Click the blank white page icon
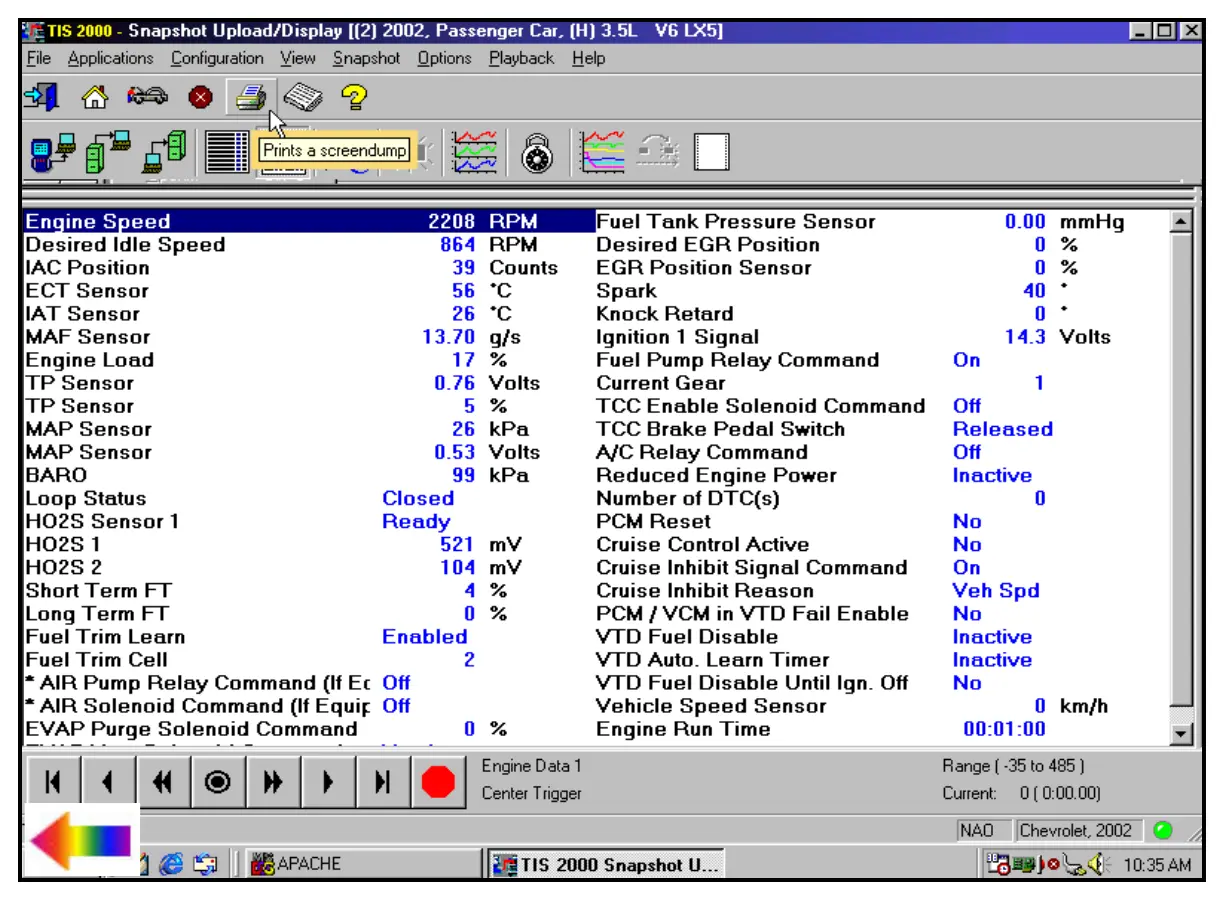The image size is (1224, 900). [712, 153]
